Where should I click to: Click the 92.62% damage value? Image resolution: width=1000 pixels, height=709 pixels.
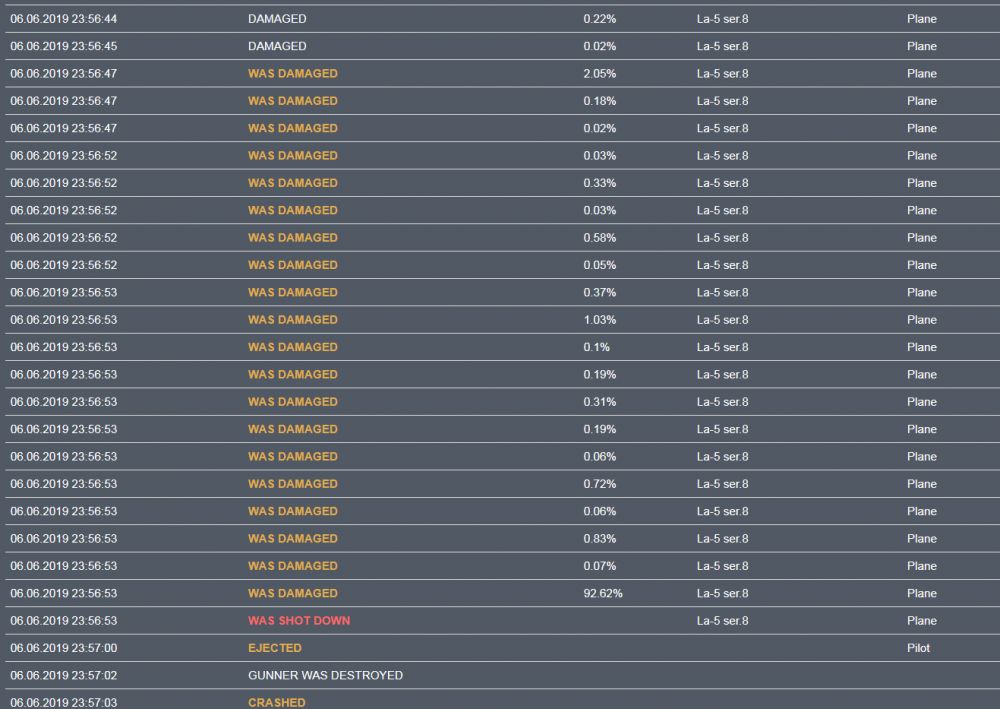pos(603,593)
